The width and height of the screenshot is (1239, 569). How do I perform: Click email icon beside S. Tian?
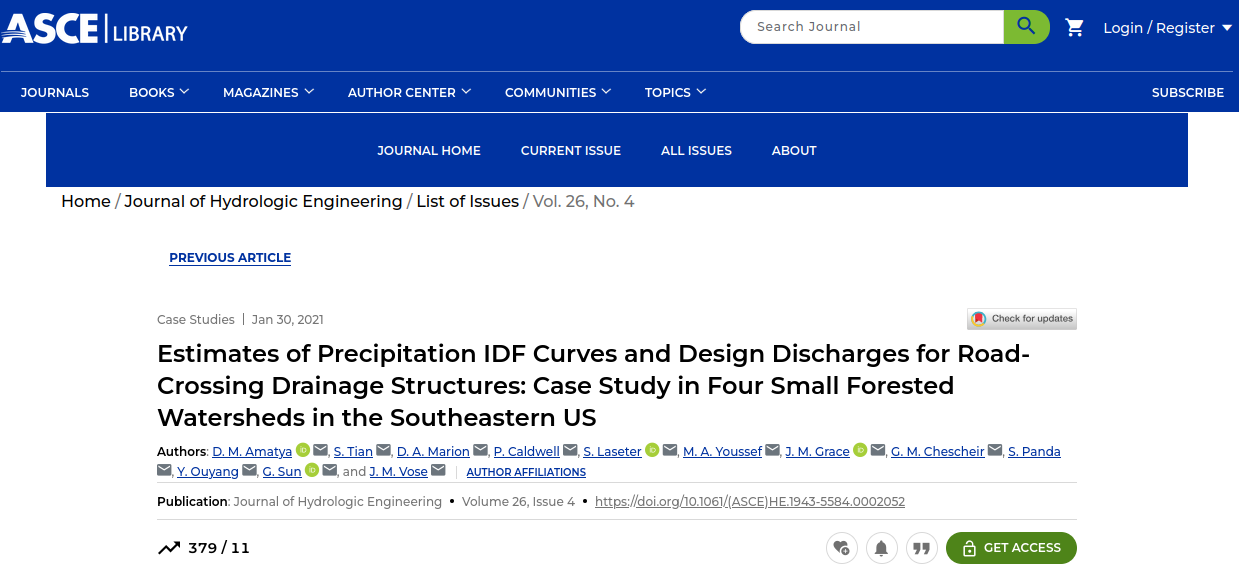point(384,451)
